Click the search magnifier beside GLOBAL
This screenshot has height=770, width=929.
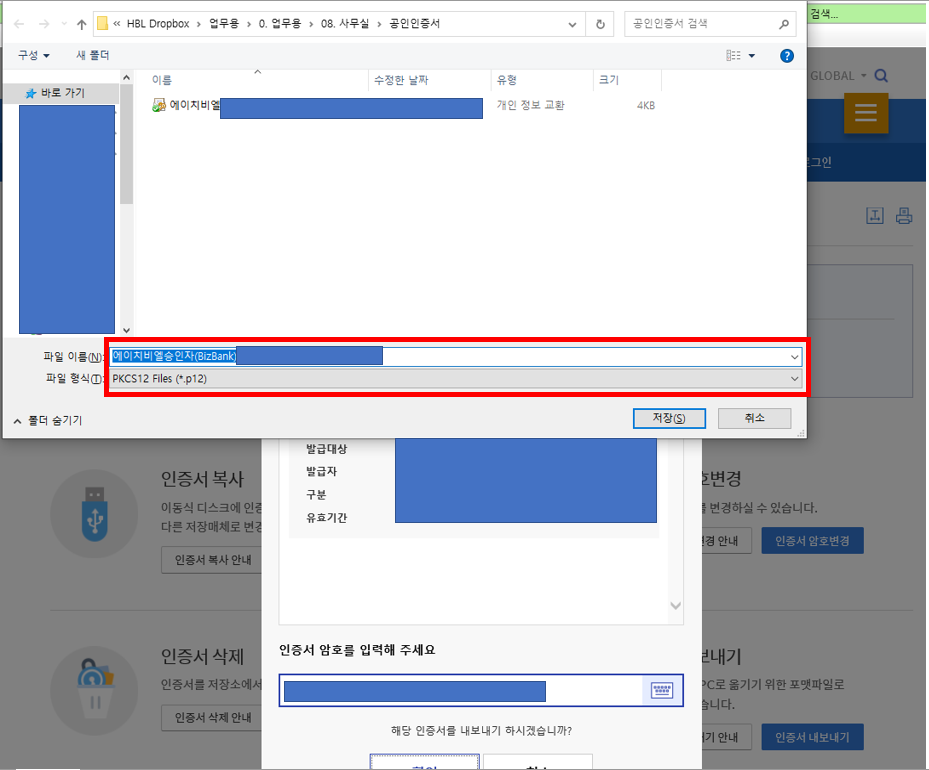899,75
